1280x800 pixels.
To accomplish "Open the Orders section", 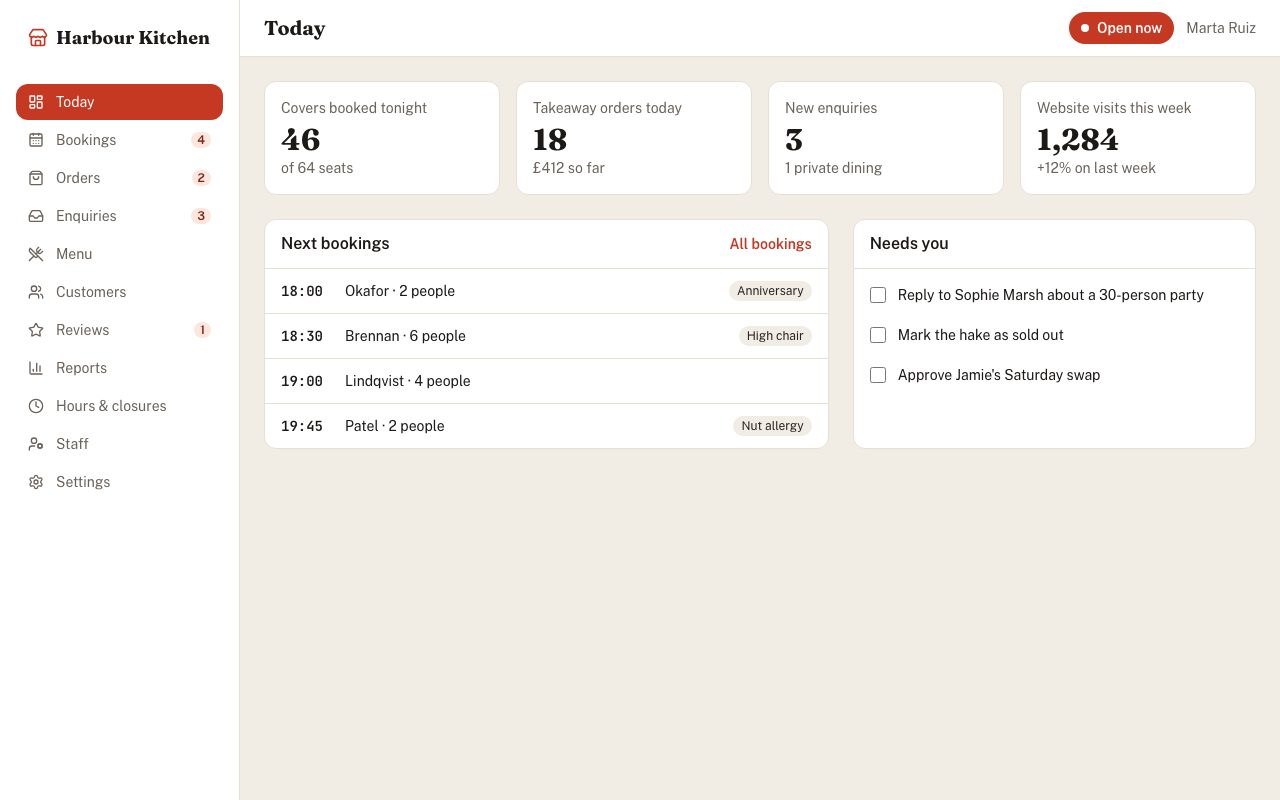I will pos(119,178).
